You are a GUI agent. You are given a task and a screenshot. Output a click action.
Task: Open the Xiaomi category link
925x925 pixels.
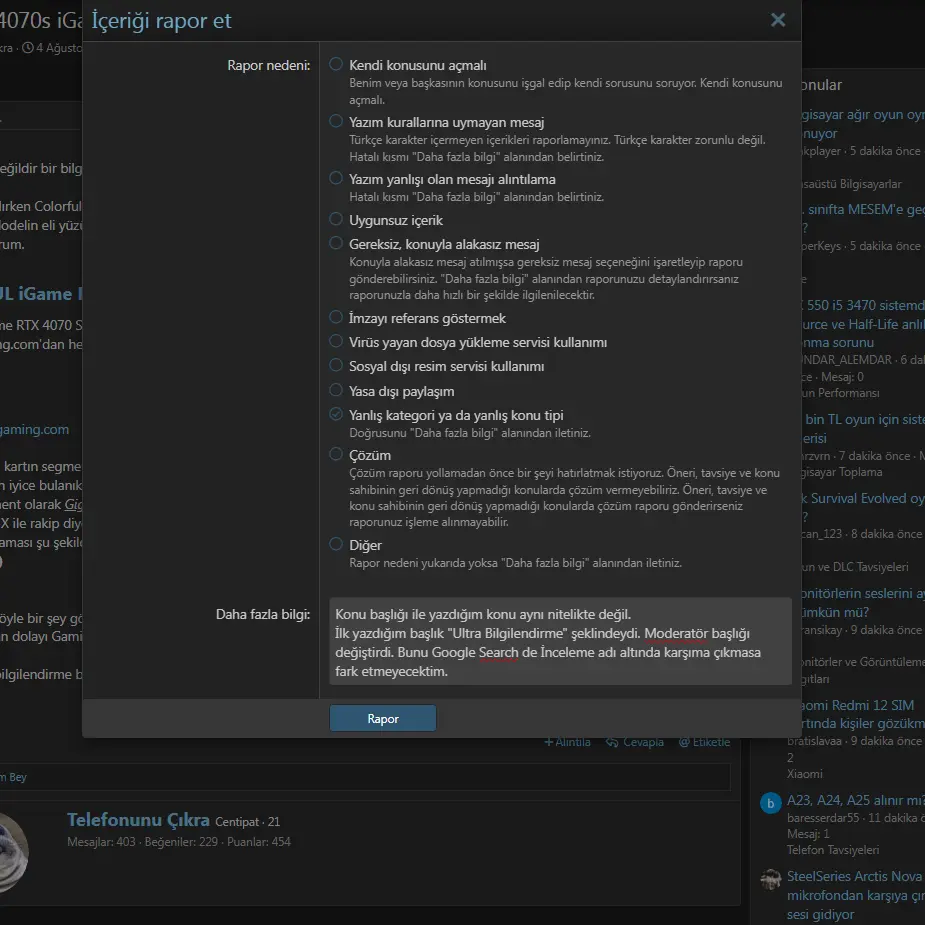pos(804,774)
